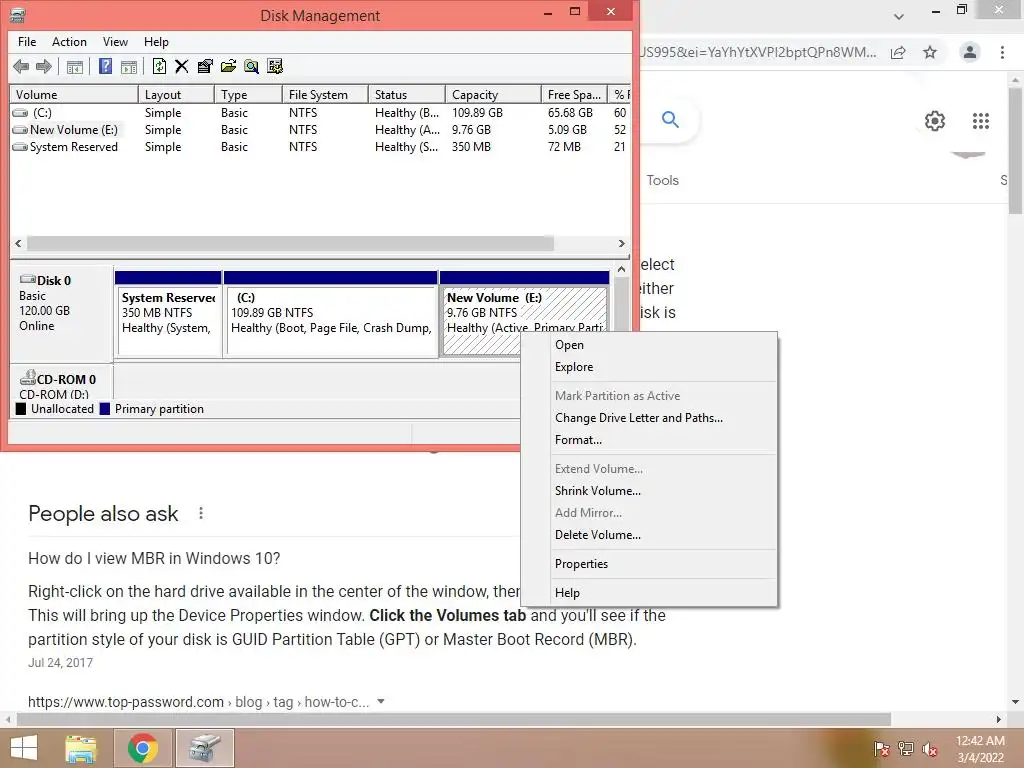Click the Back arrow in Disk Management toolbar
The width and height of the screenshot is (1024, 768).
pyautogui.click(x=21, y=66)
